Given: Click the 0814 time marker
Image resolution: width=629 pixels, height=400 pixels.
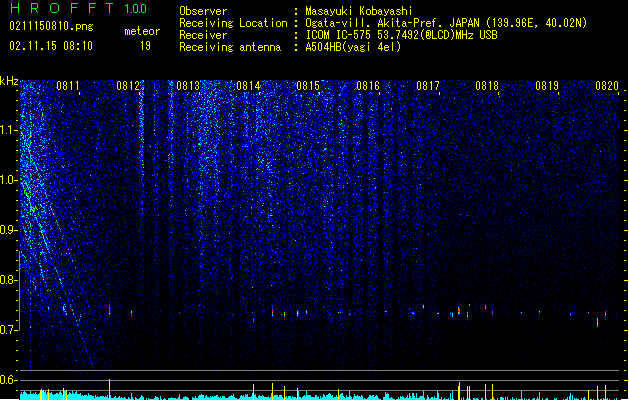Looking at the screenshot, I should (x=248, y=86).
